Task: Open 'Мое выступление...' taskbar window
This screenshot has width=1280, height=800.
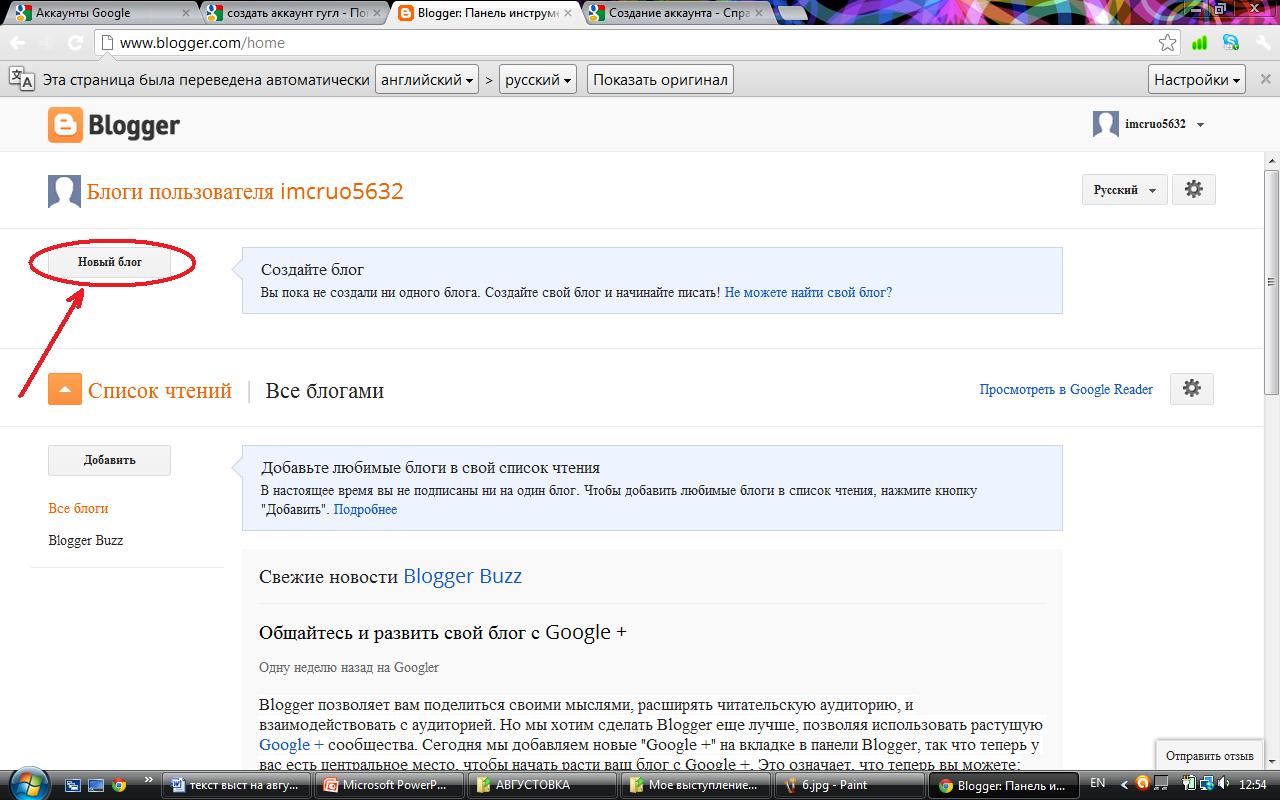Action: coord(696,785)
